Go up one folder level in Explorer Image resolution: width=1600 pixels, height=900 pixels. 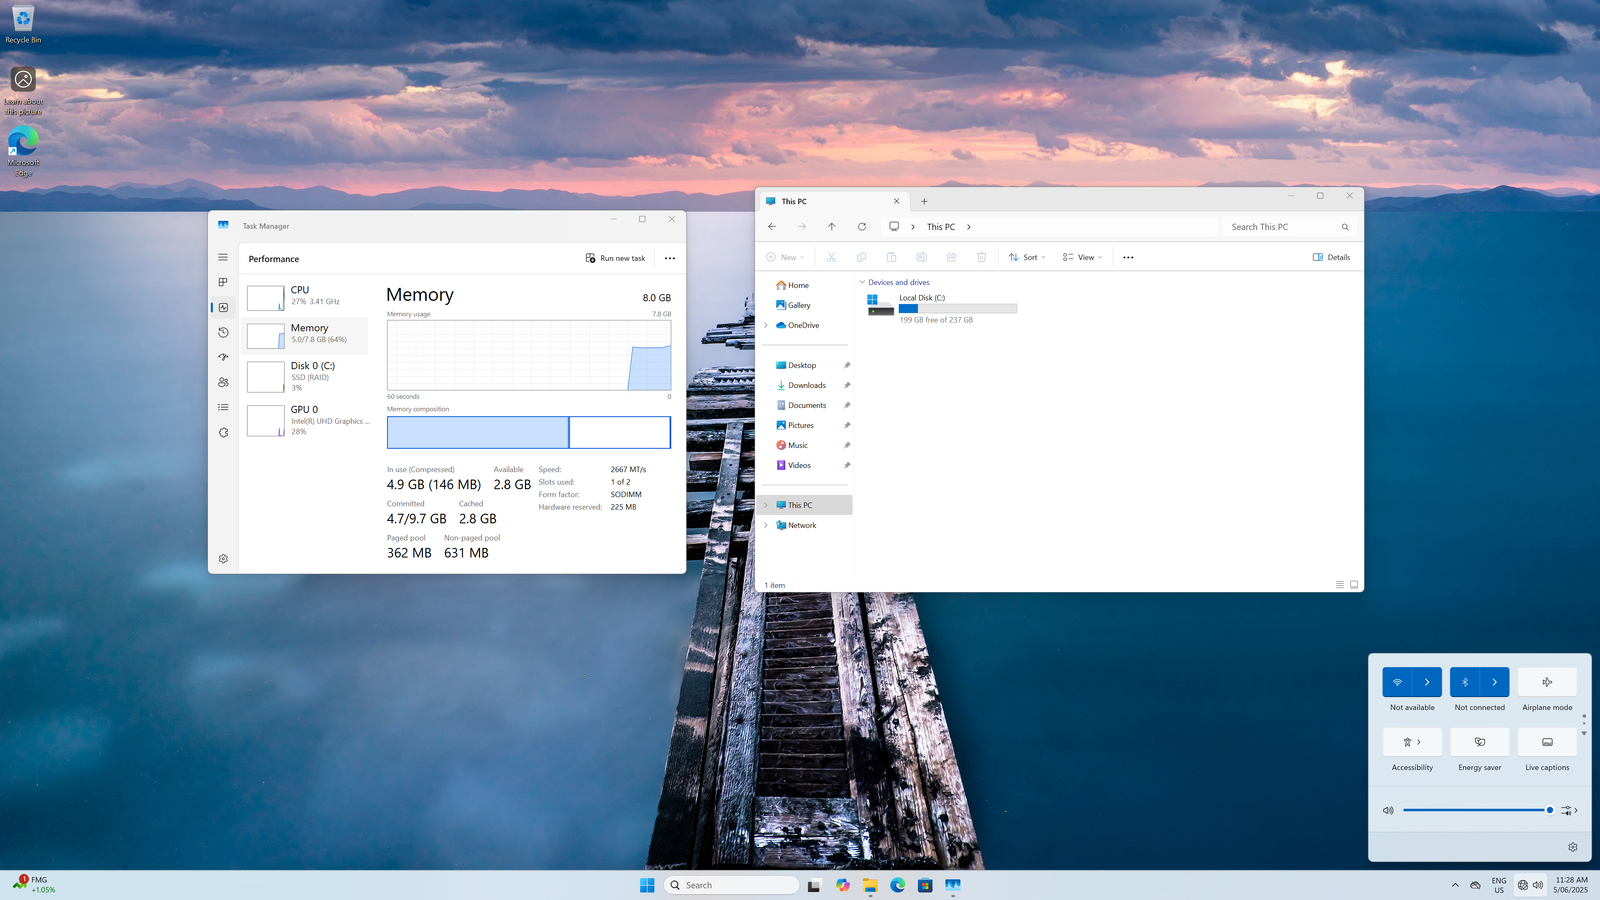coord(831,227)
